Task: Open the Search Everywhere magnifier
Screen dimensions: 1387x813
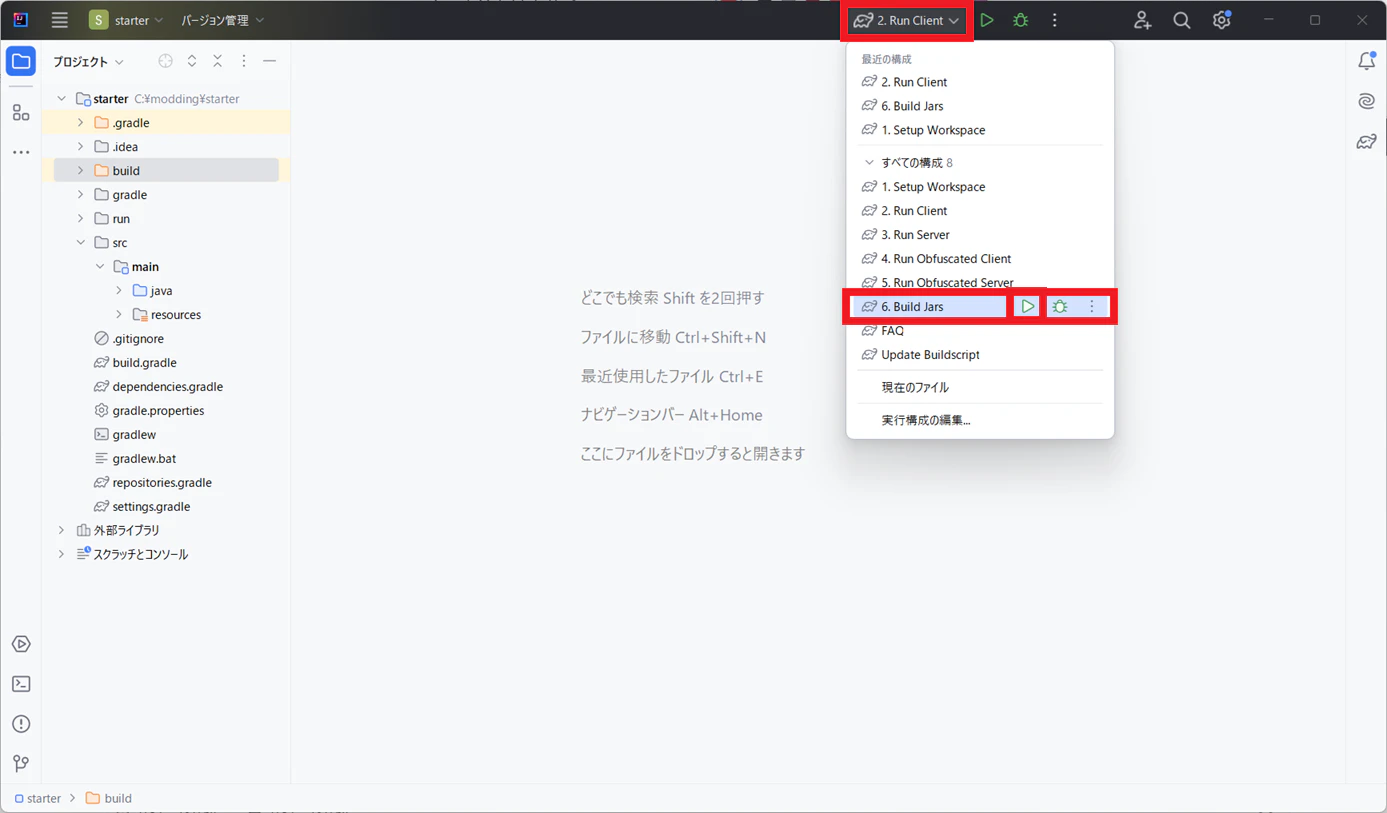Action: click(1181, 20)
